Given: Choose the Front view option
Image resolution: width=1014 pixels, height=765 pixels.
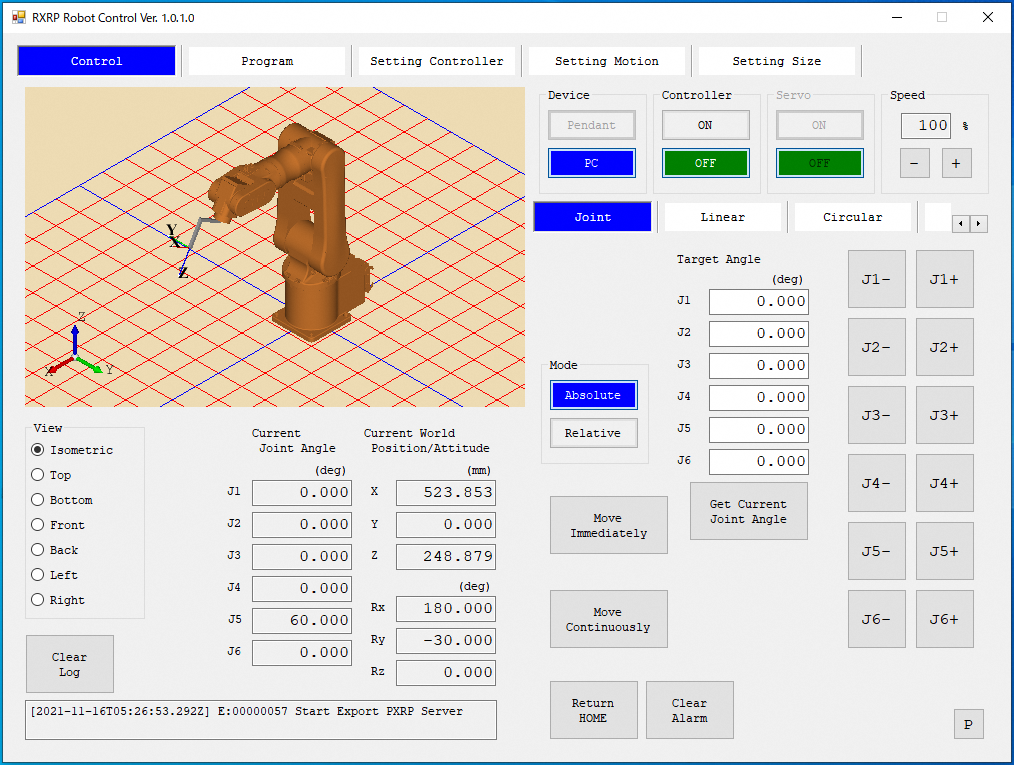Looking at the screenshot, I should [x=39, y=525].
